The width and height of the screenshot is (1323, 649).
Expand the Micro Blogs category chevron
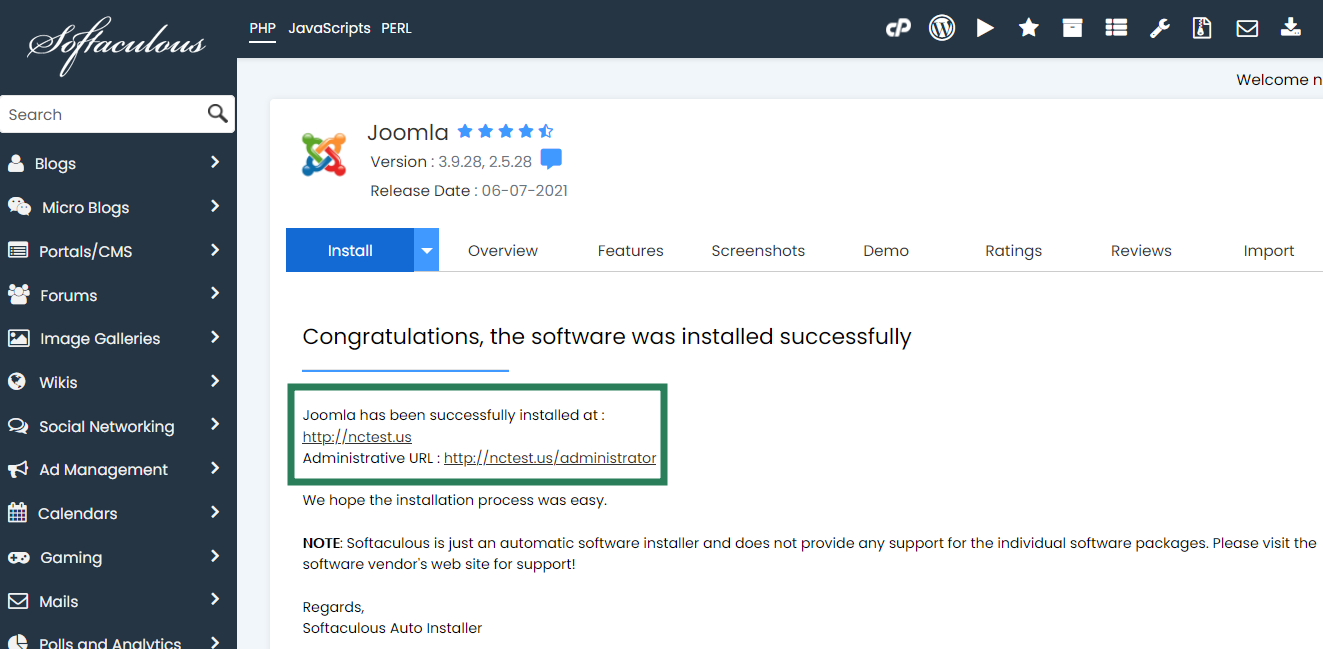click(215, 206)
